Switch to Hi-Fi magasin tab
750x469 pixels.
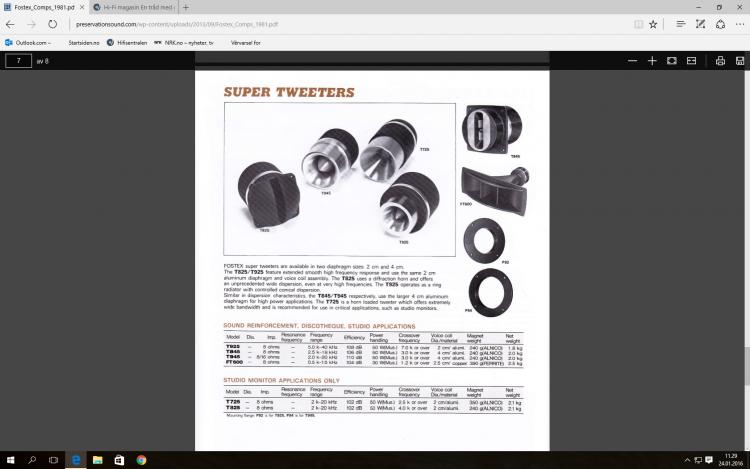[133, 7]
